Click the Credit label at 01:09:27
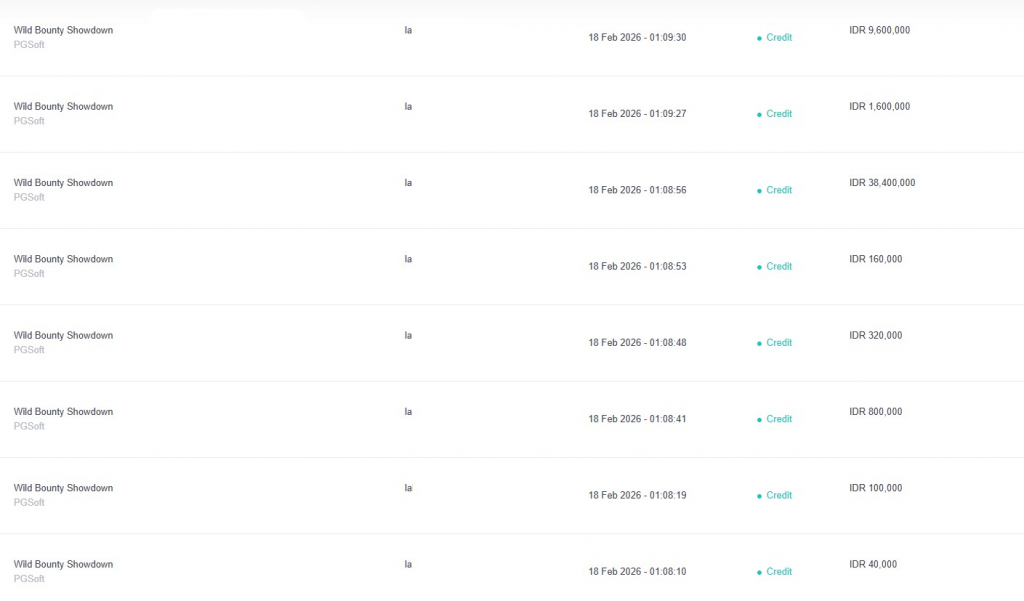Screen dimensions: 1024x601 [779, 114]
